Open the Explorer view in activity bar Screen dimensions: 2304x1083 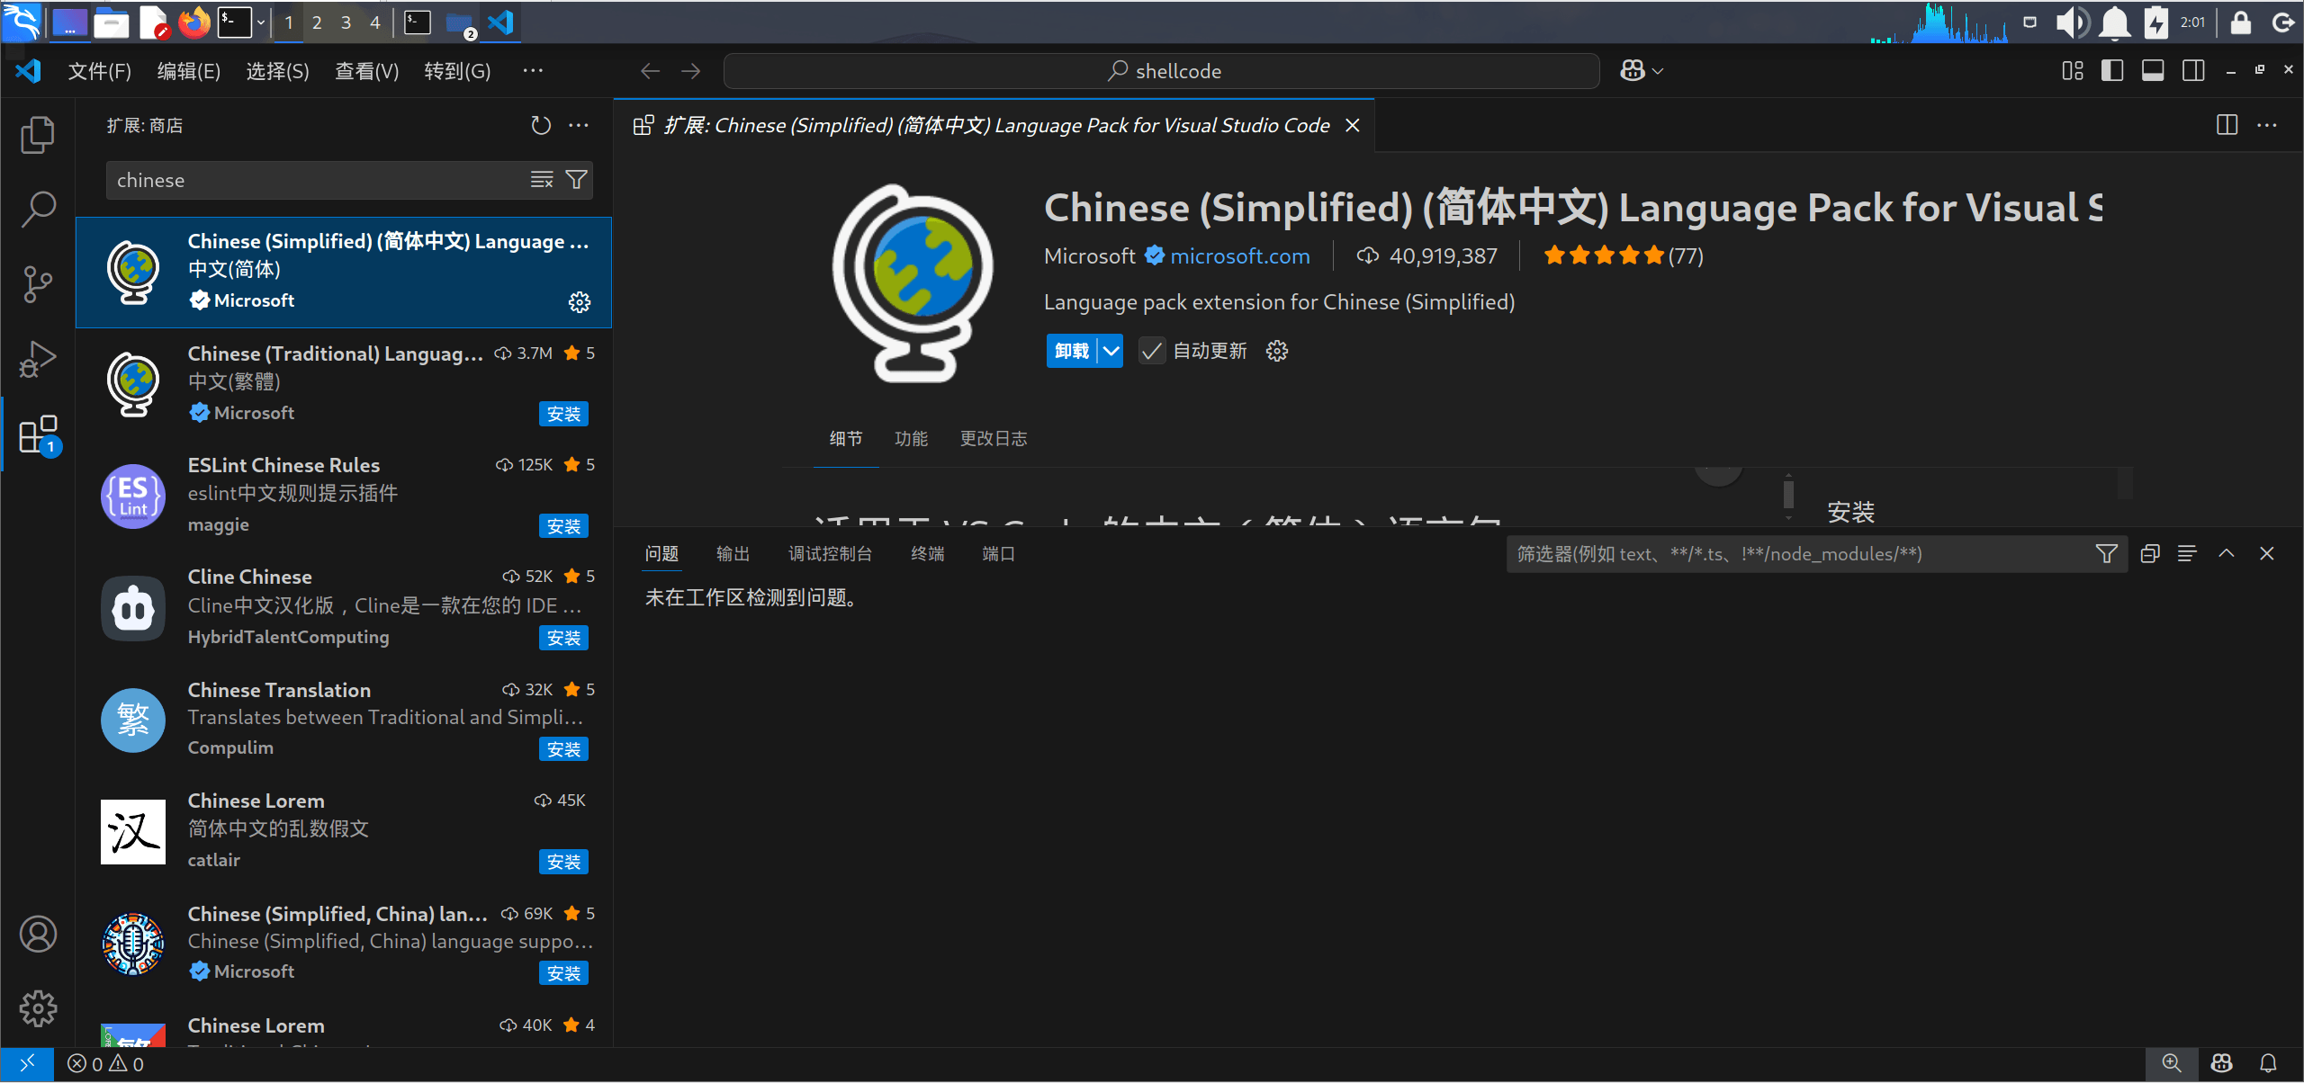[38, 135]
